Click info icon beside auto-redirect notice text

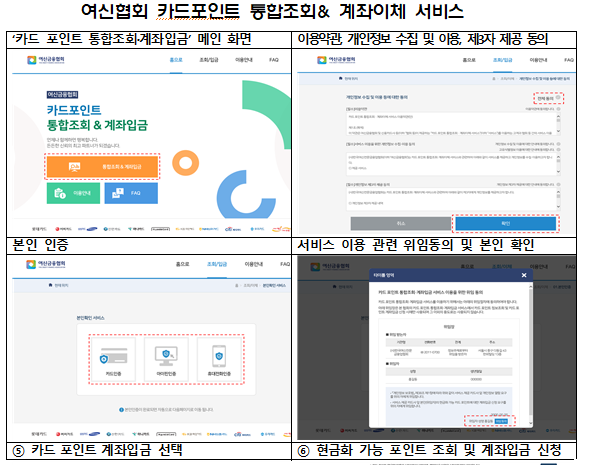pos(121,410)
